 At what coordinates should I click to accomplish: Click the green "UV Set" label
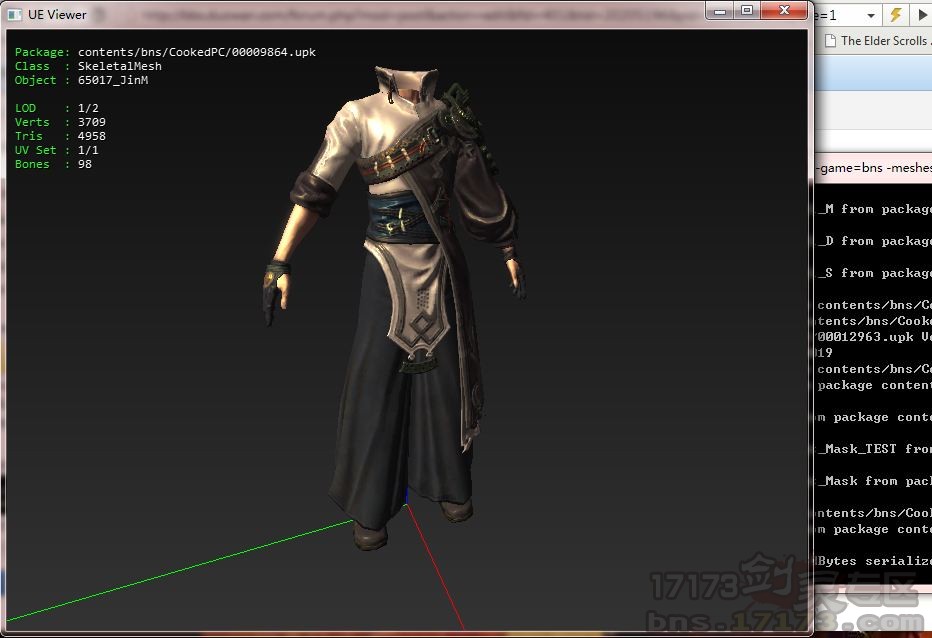click(36, 150)
